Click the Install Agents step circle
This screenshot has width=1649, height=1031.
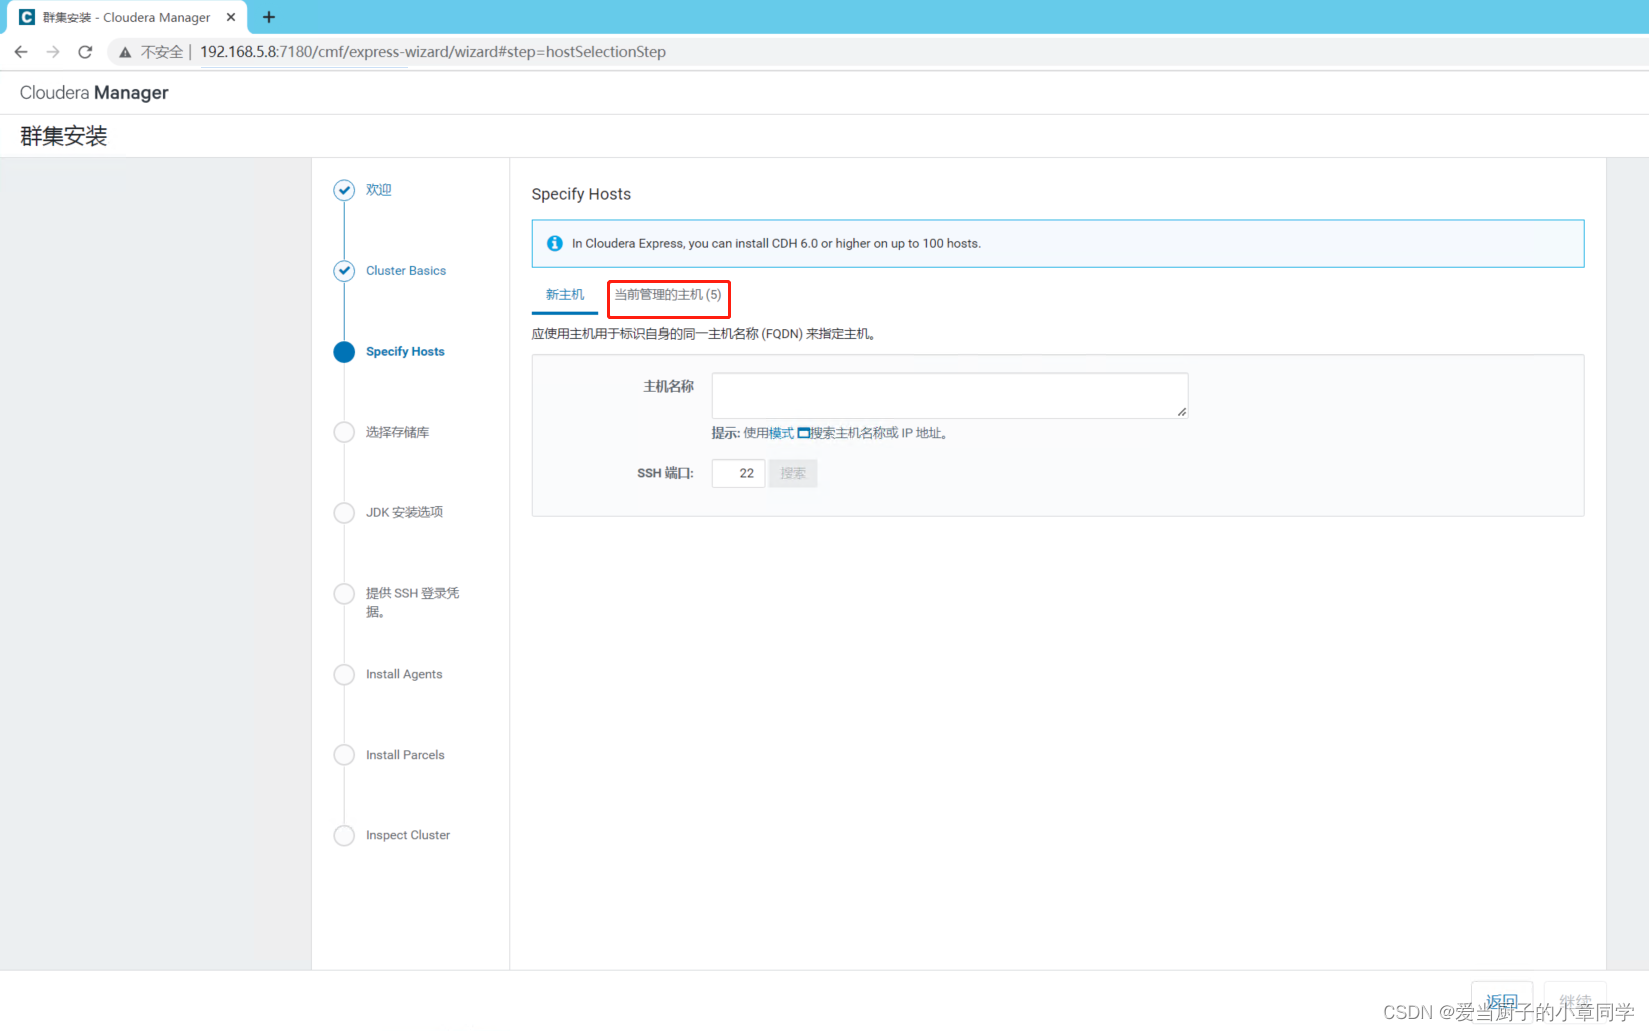(x=344, y=674)
